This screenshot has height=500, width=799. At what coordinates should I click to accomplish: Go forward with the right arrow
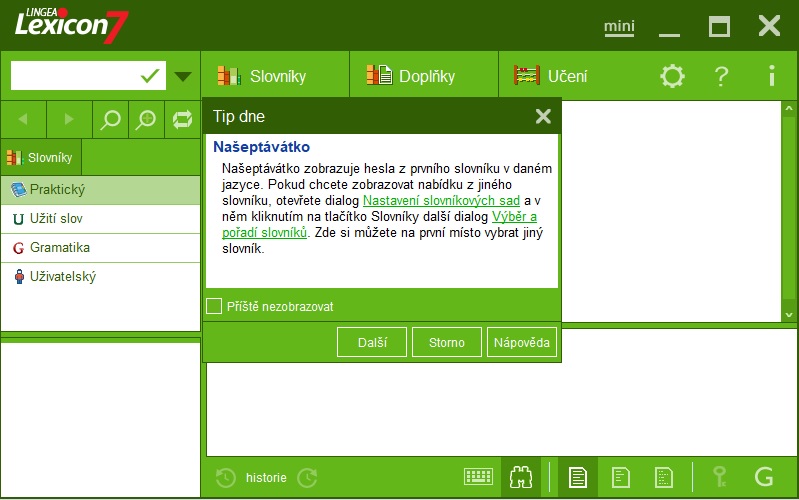click(x=69, y=119)
